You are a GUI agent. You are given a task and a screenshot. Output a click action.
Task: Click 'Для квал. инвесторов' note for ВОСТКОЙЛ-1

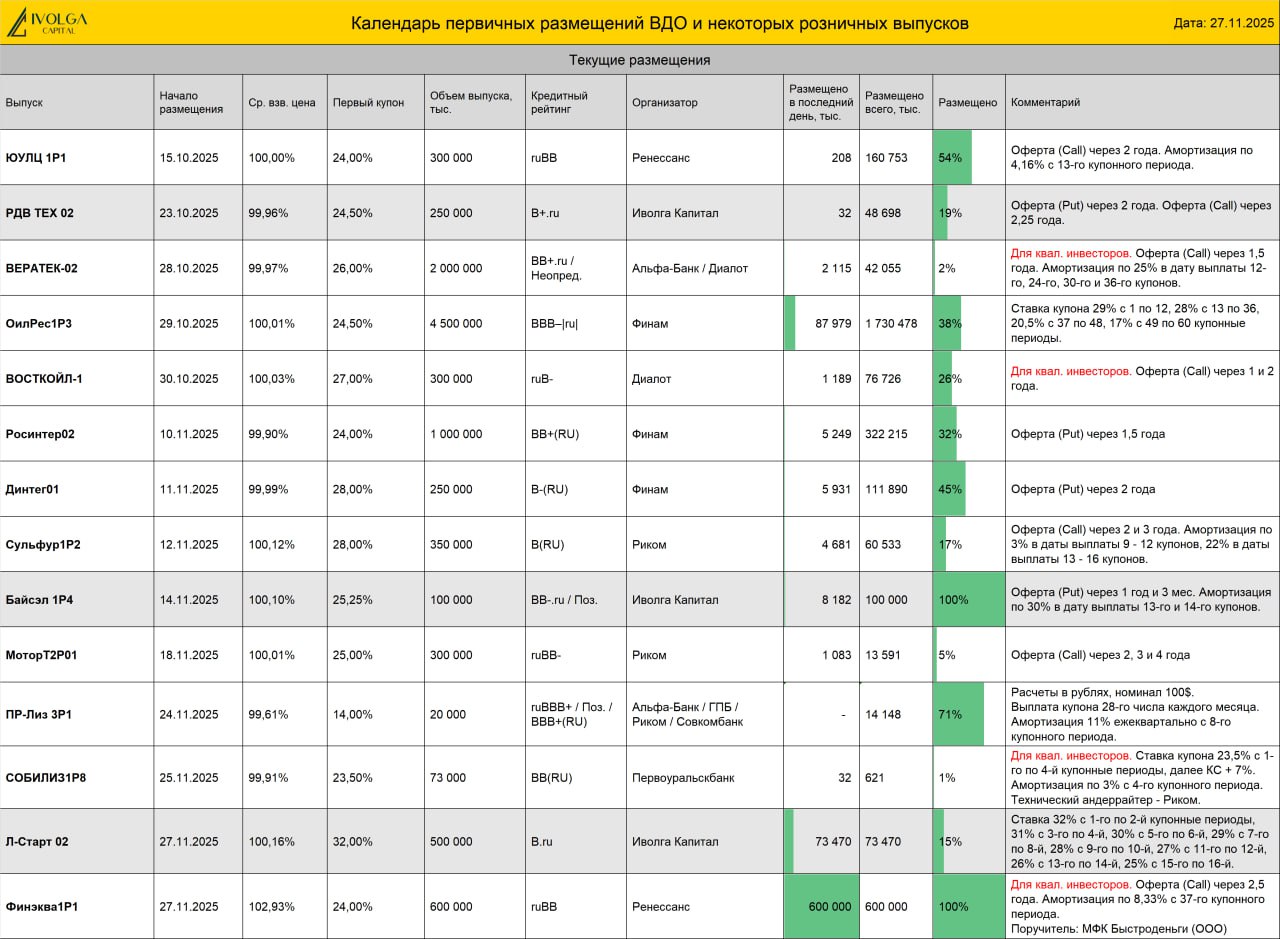click(x=1071, y=371)
